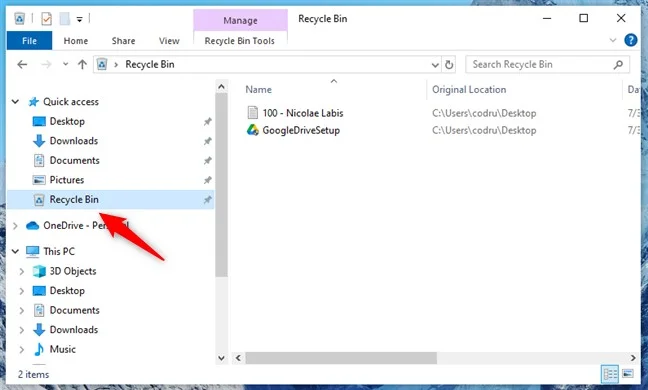
Task: Open Music under This PC
Action: tap(62, 349)
